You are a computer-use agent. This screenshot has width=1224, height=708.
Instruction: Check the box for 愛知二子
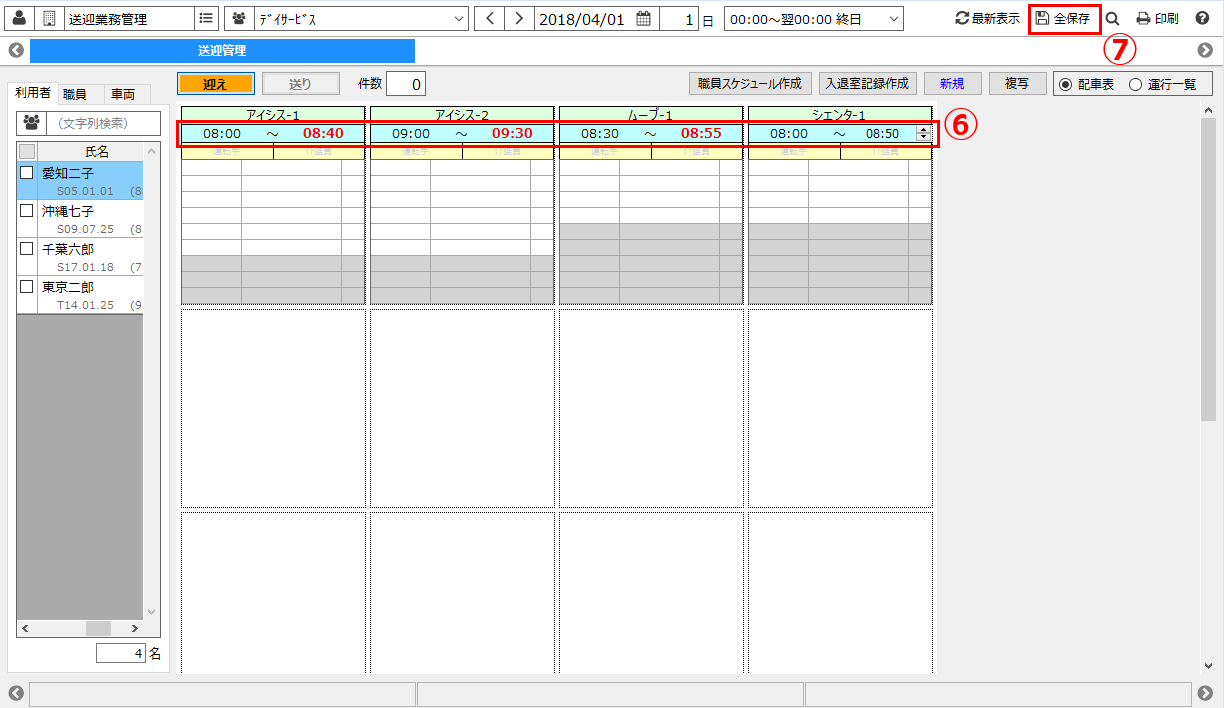(27, 173)
